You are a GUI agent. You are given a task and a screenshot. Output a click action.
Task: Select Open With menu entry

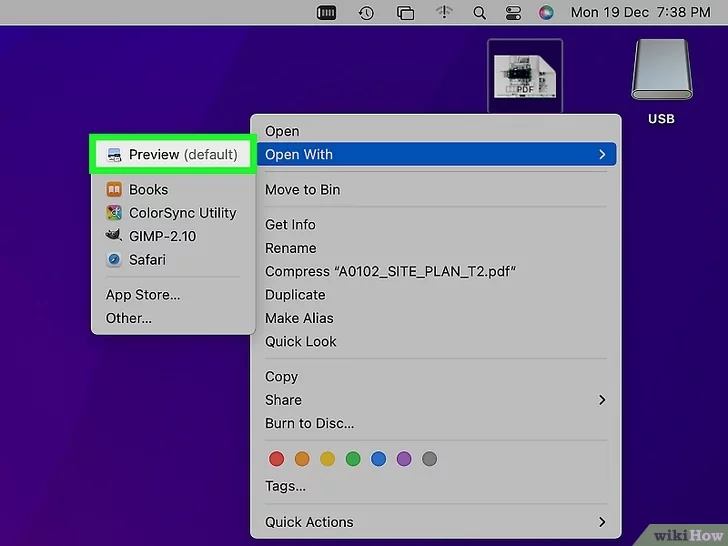pyautogui.click(x=436, y=154)
